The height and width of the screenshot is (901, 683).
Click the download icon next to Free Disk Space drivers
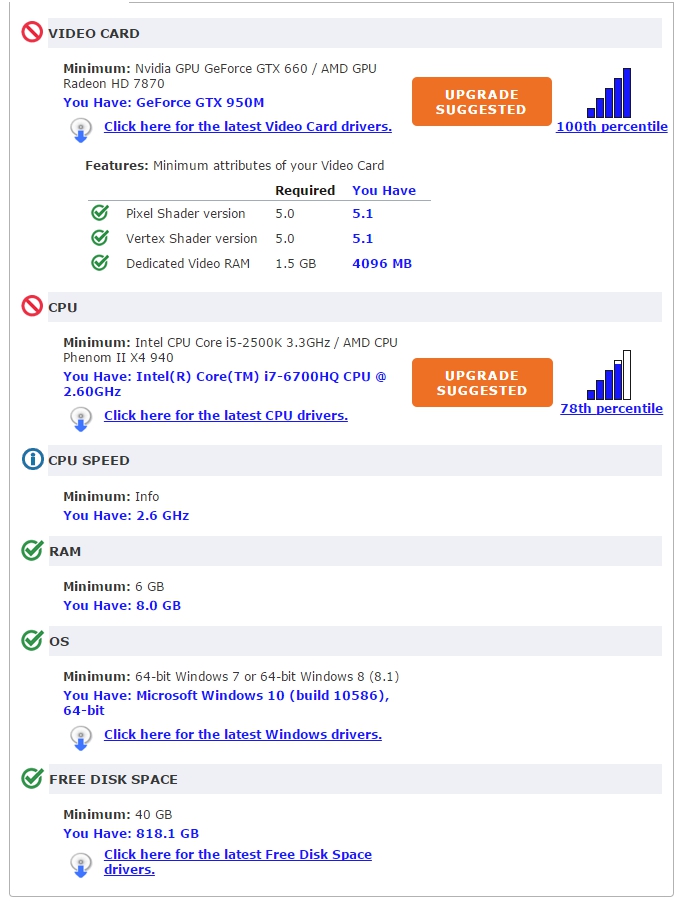[81, 865]
